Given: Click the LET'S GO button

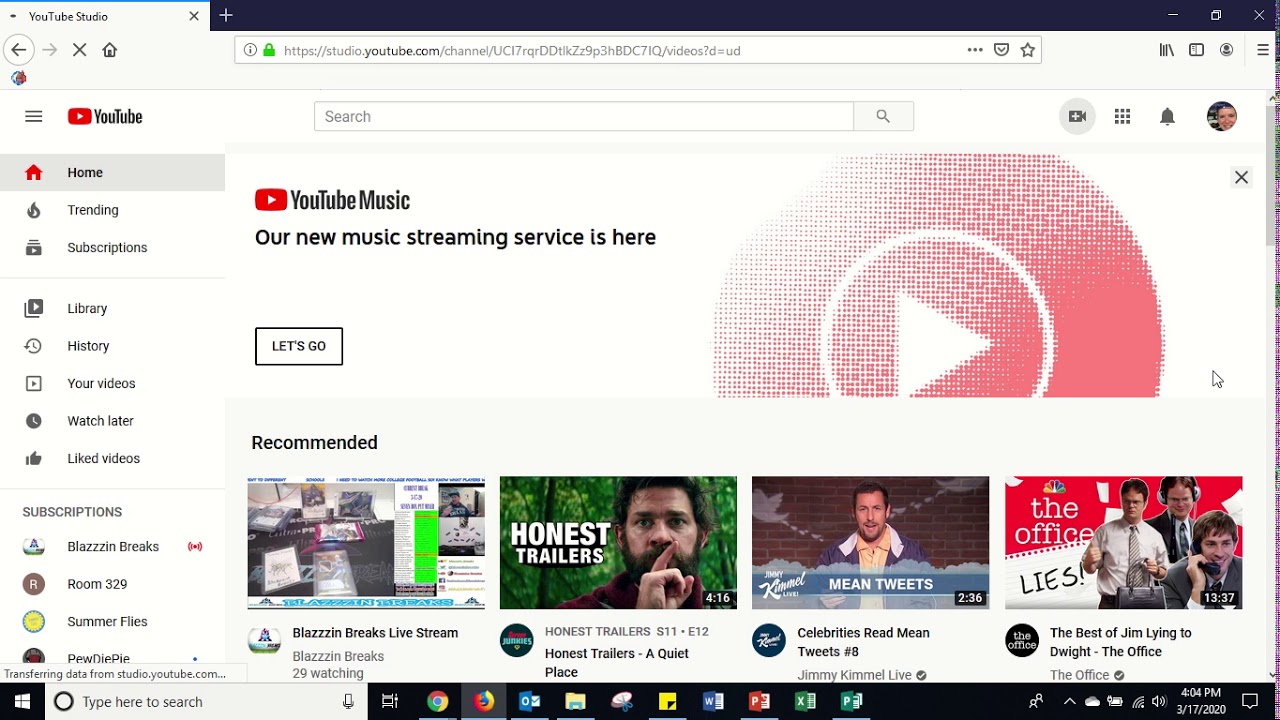Looking at the screenshot, I should pyautogui.click(x=299, y=346).
